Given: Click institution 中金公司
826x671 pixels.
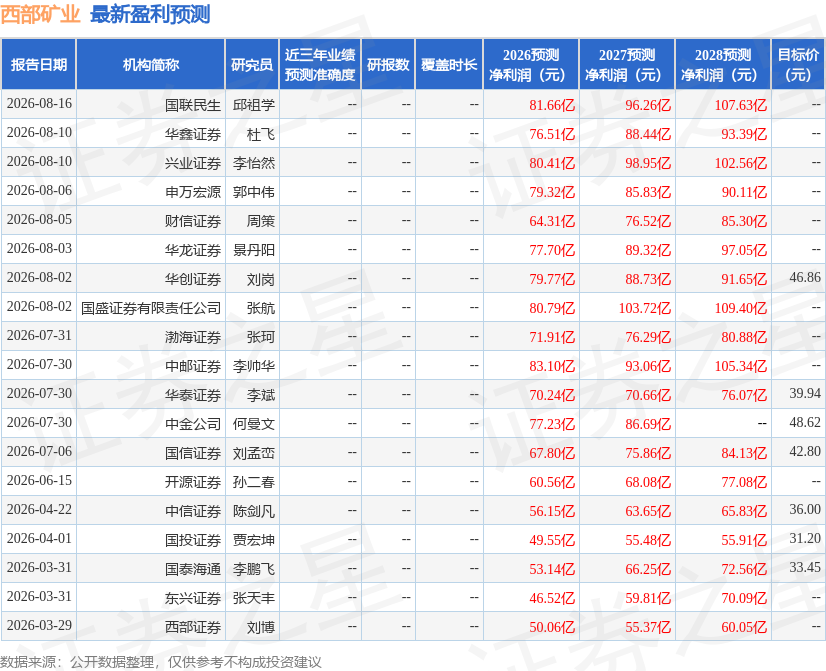Looking at the screenshot, I should (193, 424).
